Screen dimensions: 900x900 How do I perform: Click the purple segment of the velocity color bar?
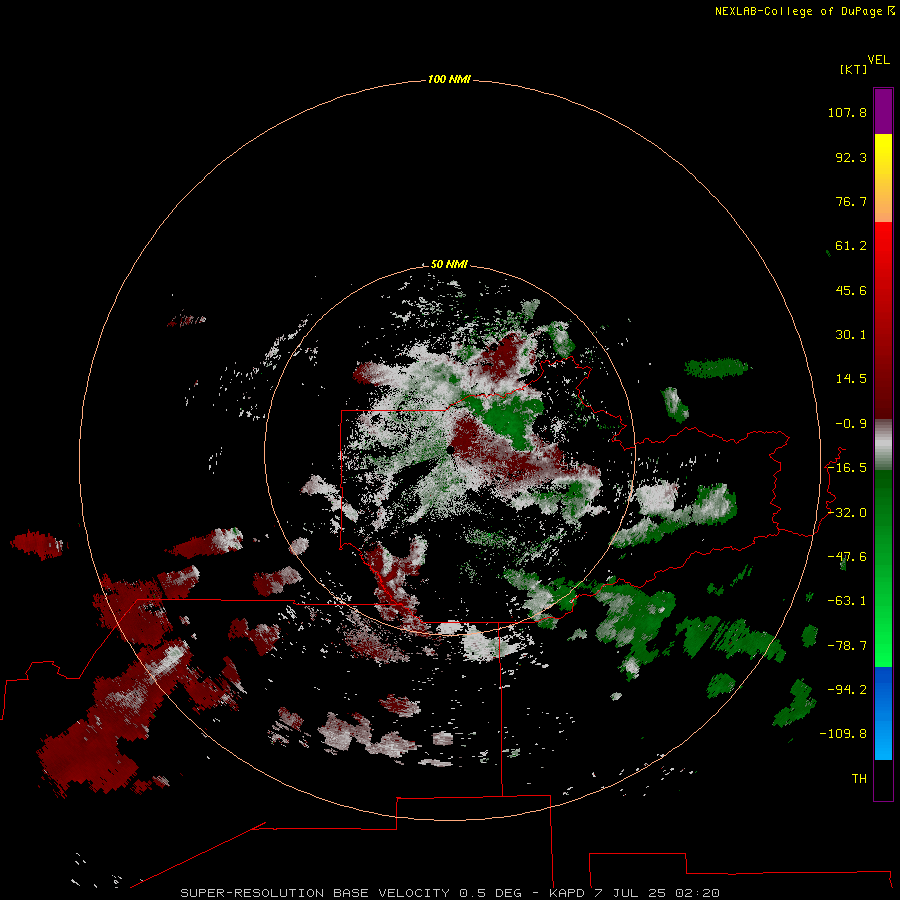pyautogui.click(x=883, y=111)
